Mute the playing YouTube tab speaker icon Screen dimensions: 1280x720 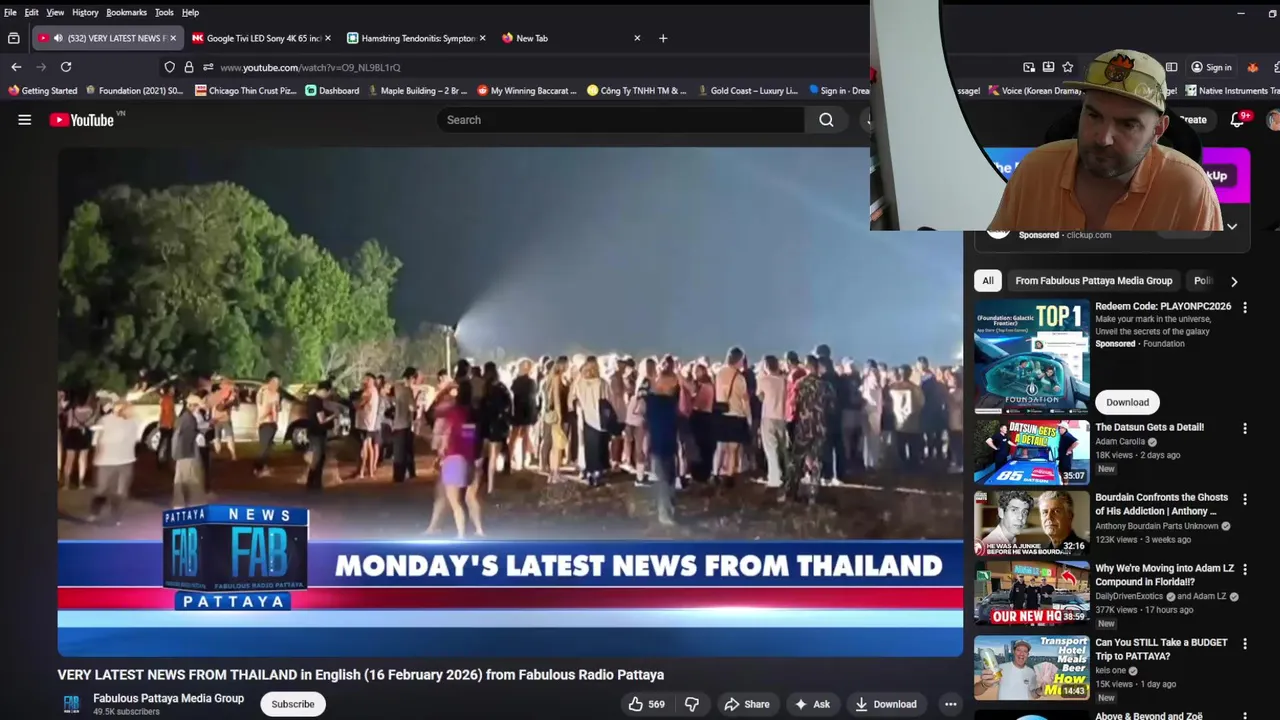(58, 38)
